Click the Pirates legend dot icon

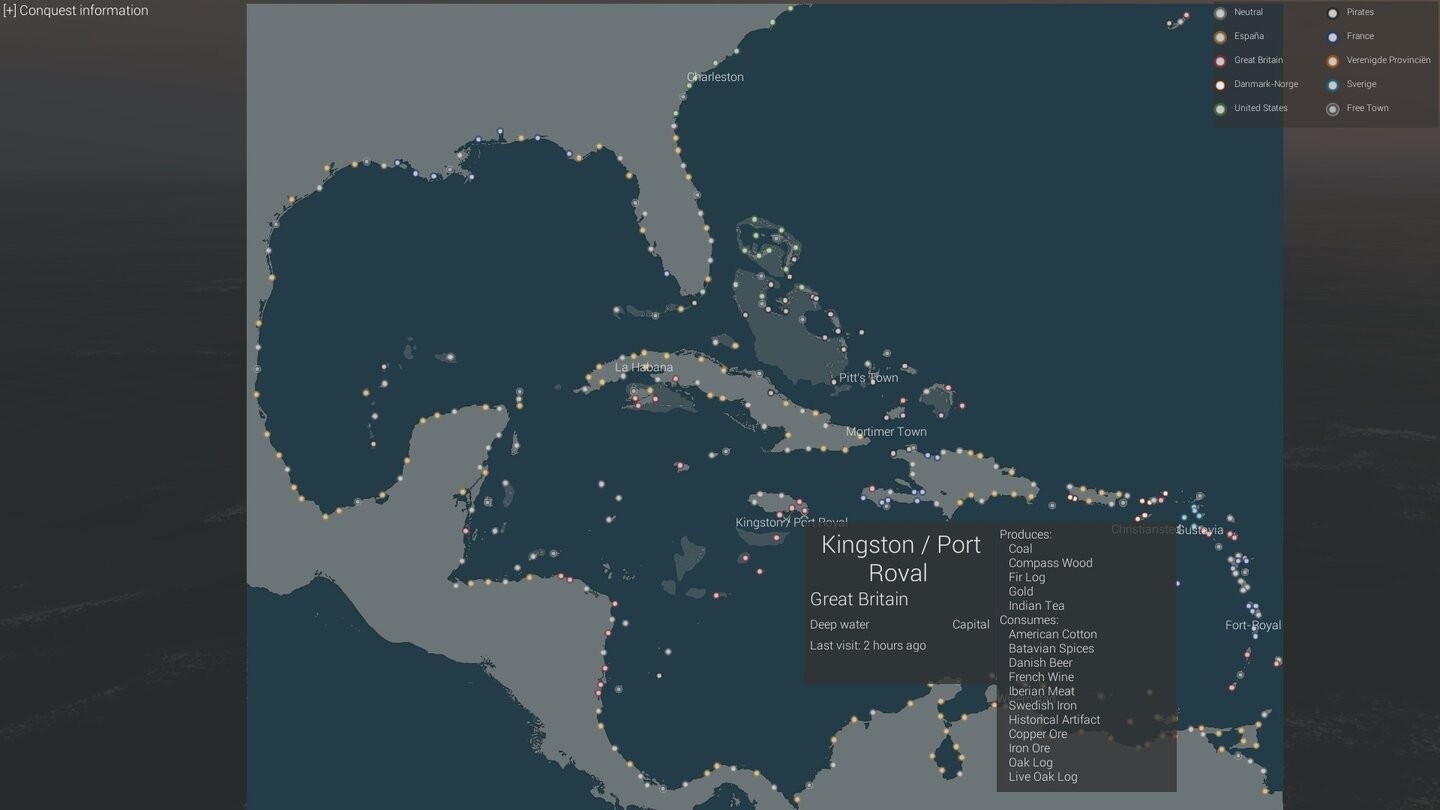(1332, 13)
